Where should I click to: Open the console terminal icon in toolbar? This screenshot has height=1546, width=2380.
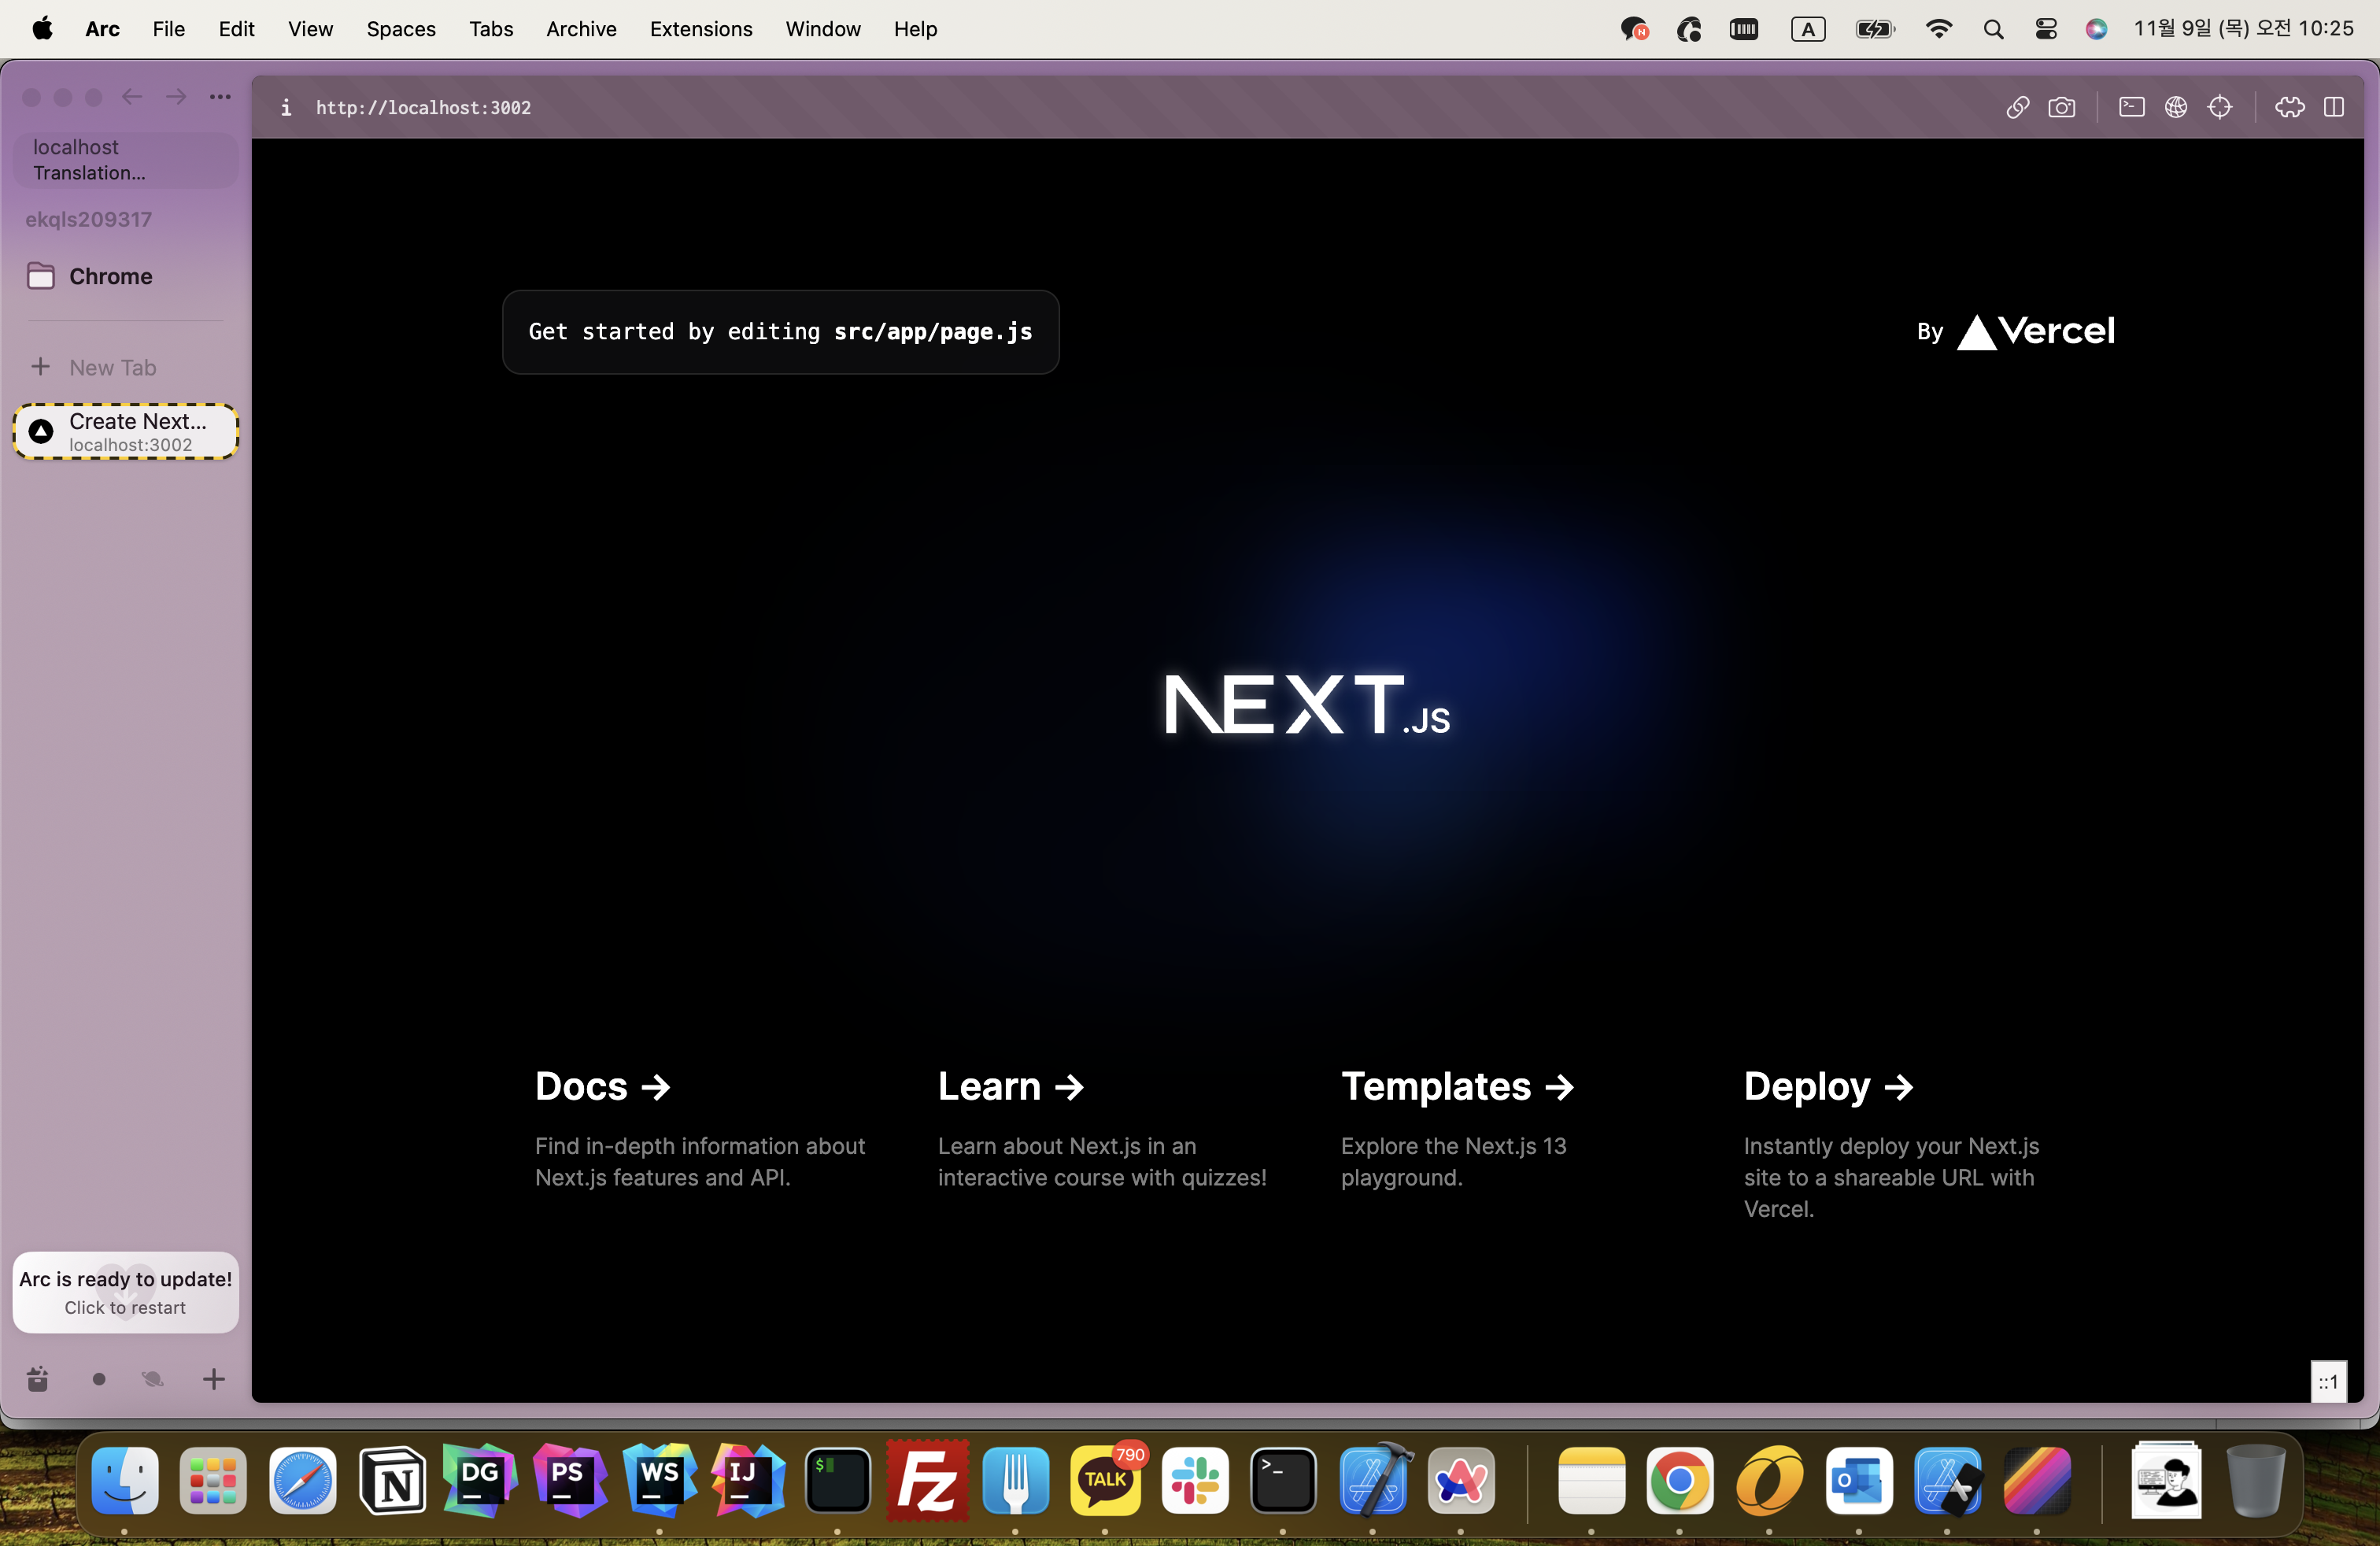pyautogui.click(x=2131, y=107)
